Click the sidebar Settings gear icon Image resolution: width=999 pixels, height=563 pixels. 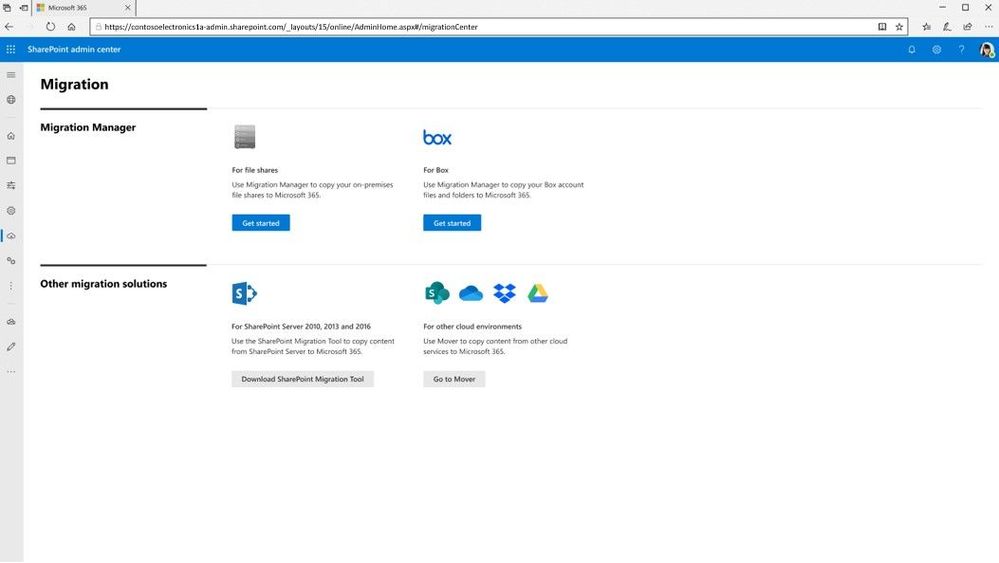click(x=11, y=211)
